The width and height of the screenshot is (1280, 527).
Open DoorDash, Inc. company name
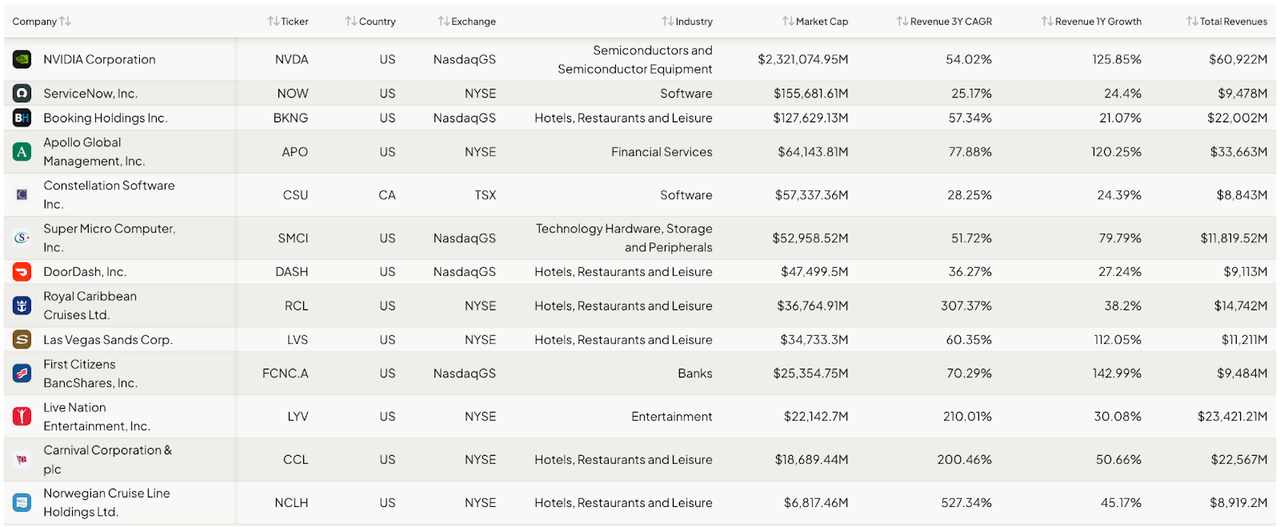[85, 272]
